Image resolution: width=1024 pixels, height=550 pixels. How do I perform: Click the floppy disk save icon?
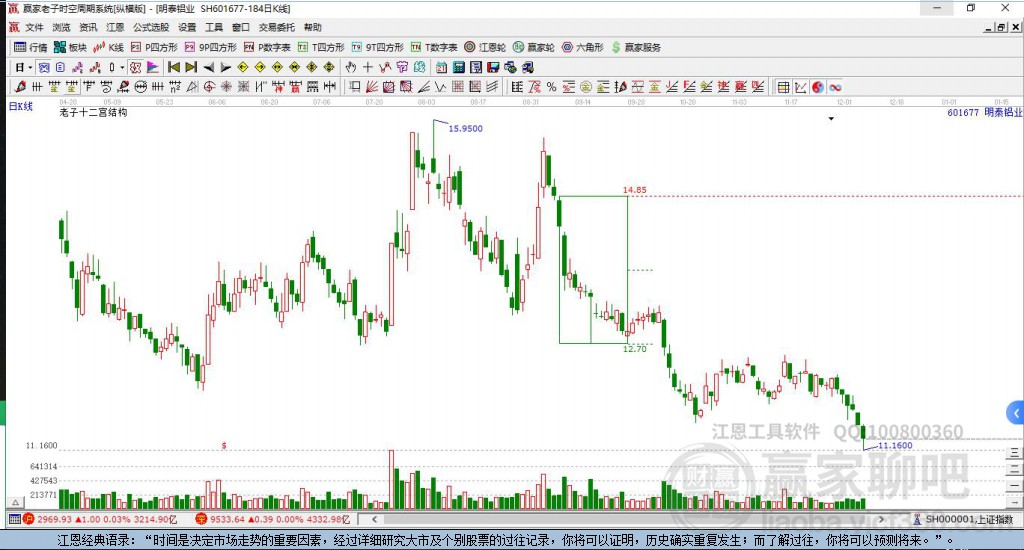coord(493,67)
